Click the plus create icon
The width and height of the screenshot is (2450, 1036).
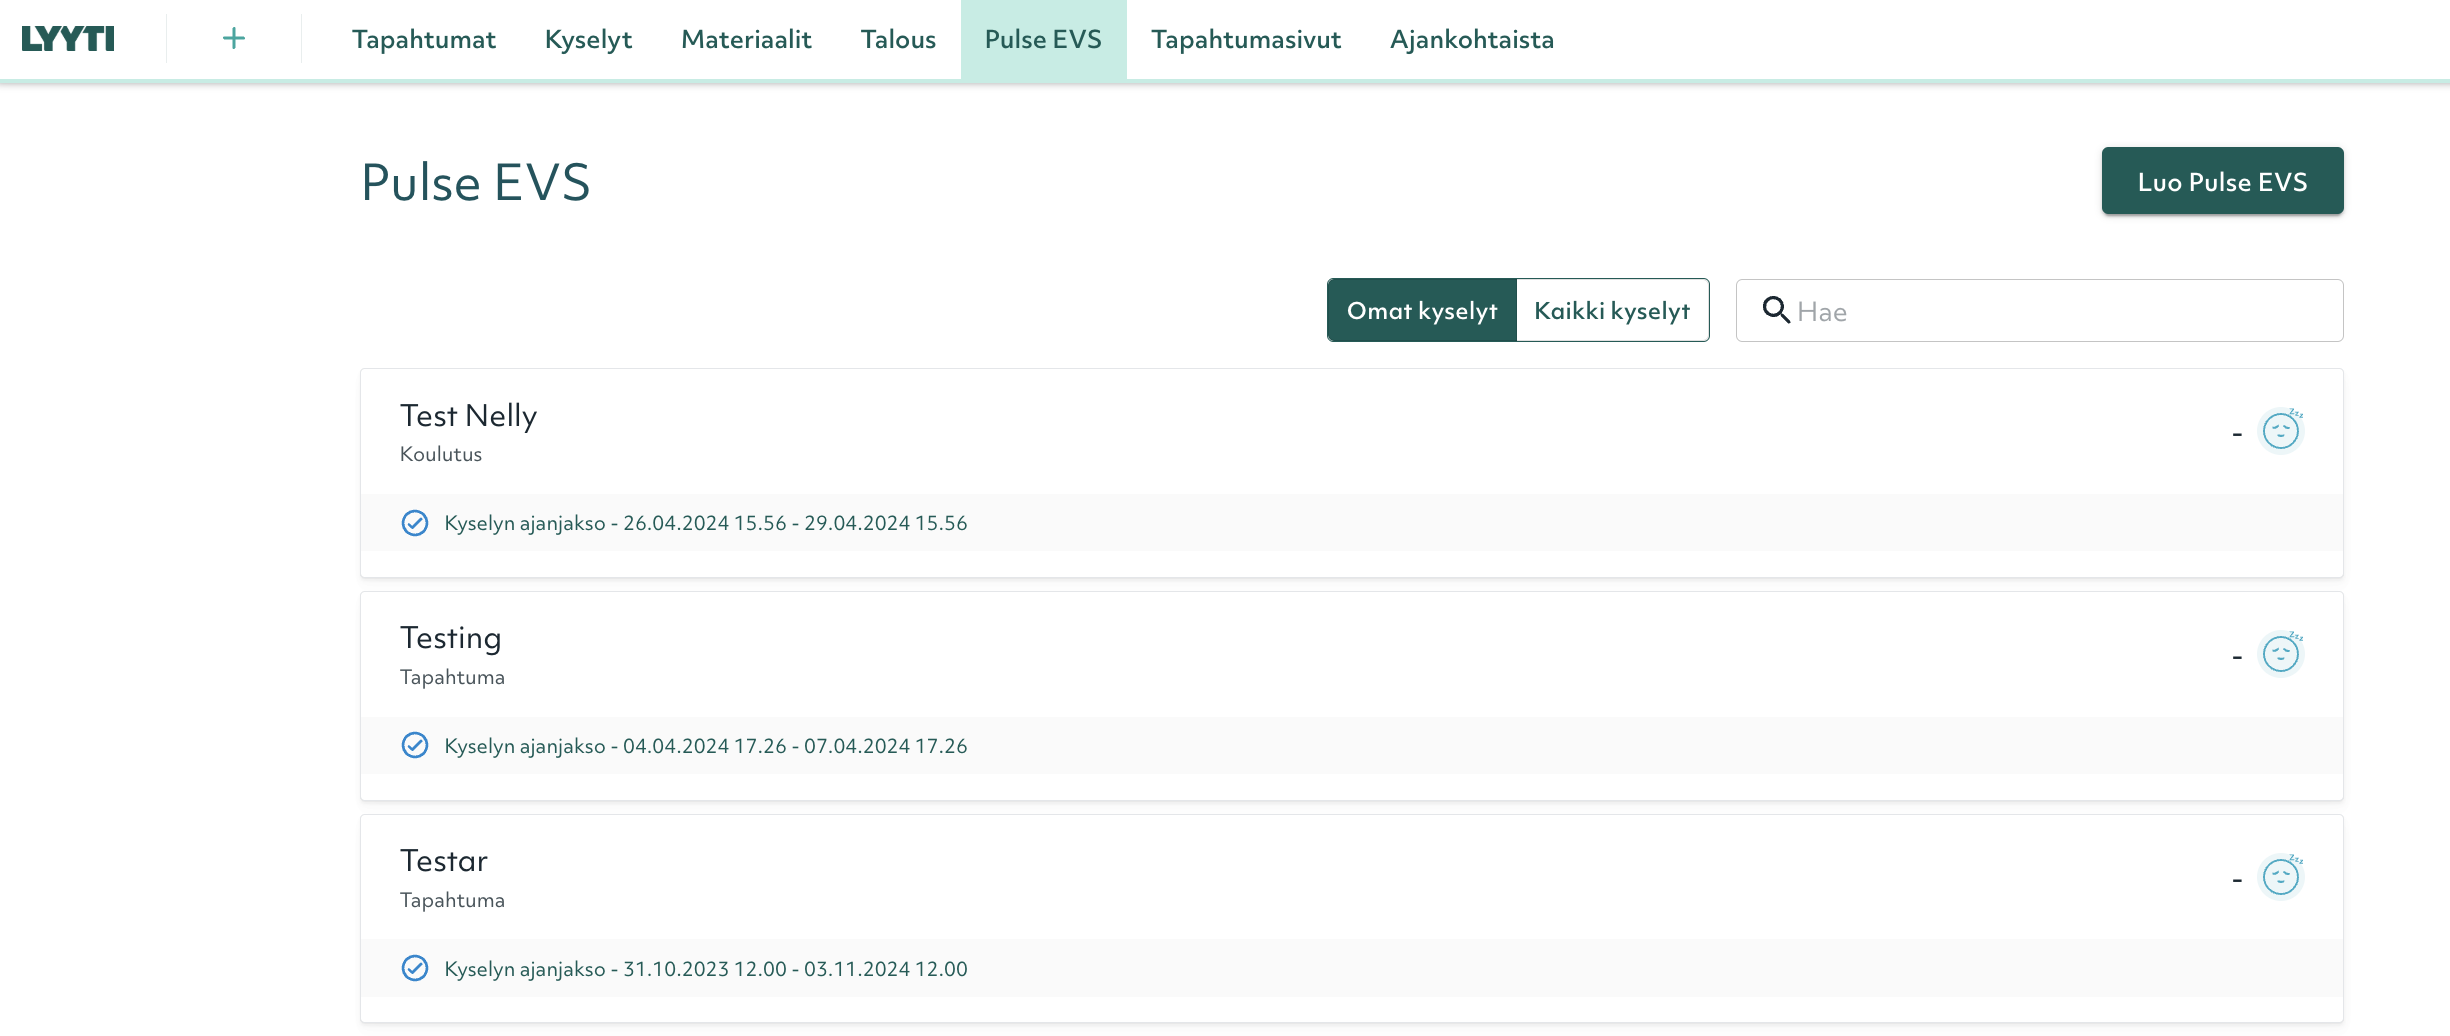pos(233,39)
